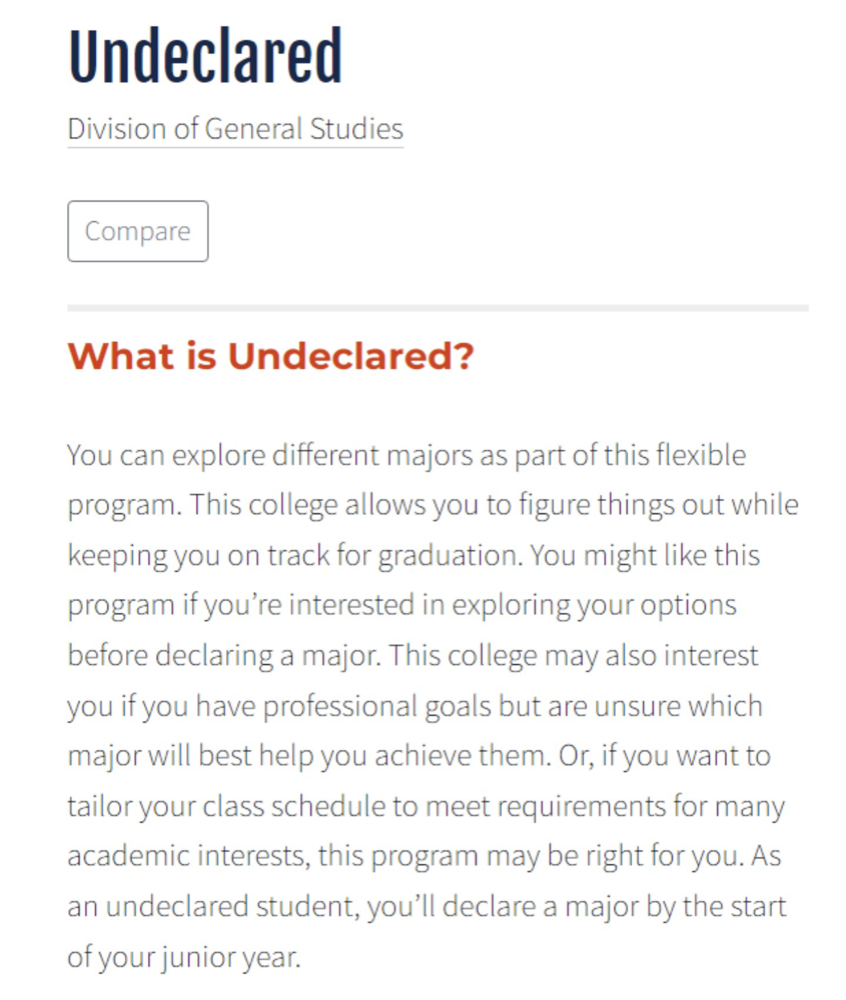This screenshot has height=1000, width=846.
Task: Click the Compare button
Action: pos(138,231)
